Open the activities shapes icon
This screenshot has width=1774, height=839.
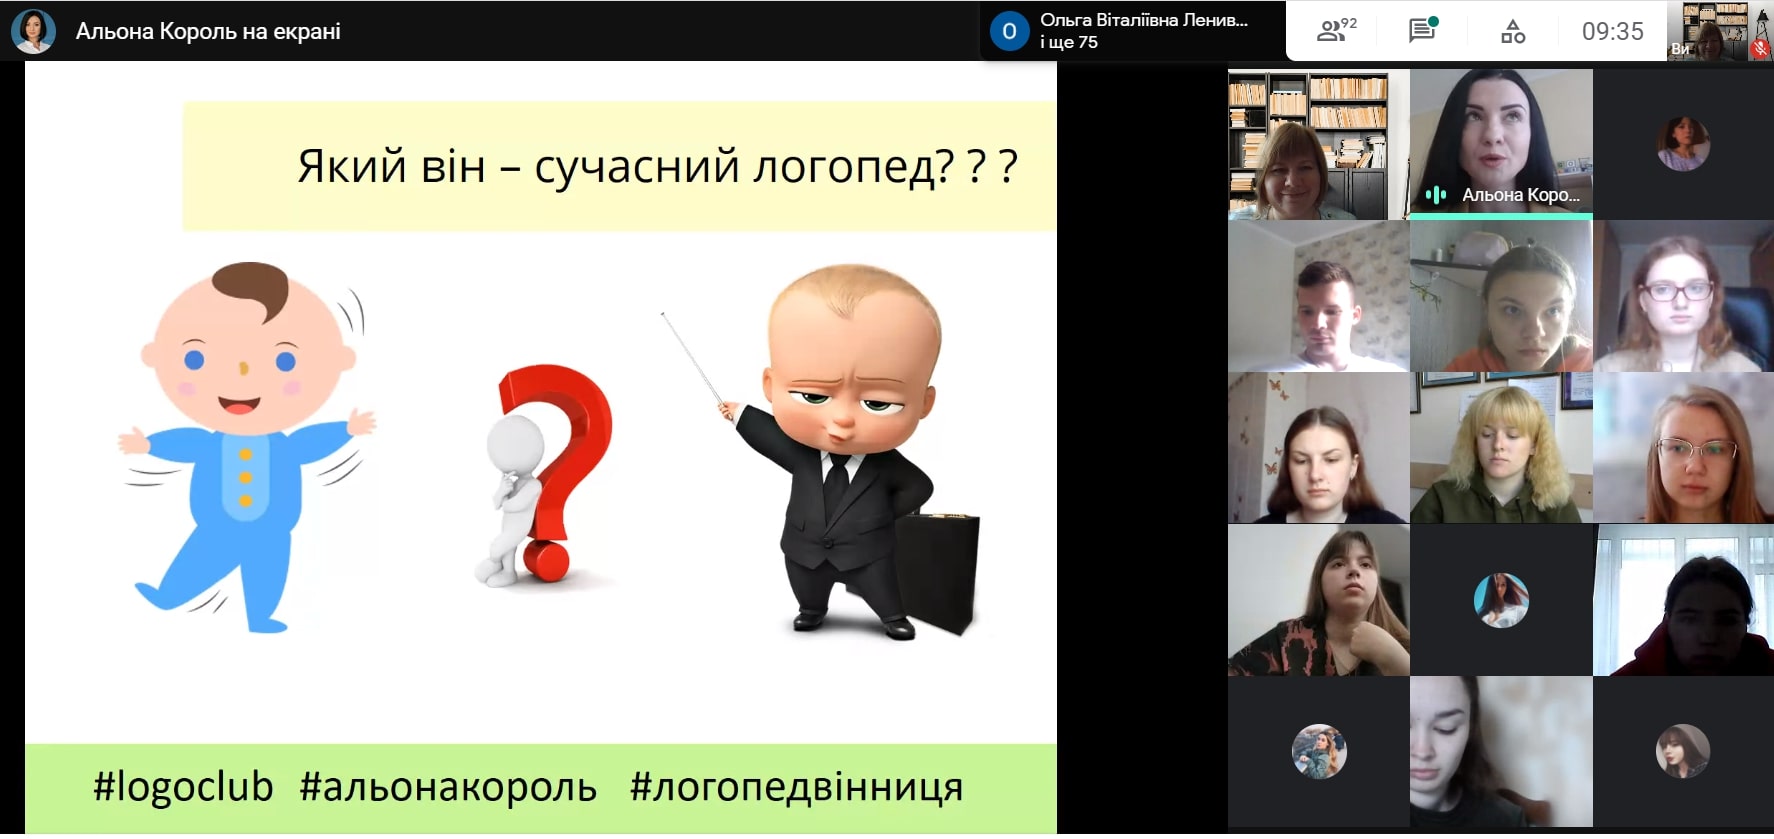1512,32
